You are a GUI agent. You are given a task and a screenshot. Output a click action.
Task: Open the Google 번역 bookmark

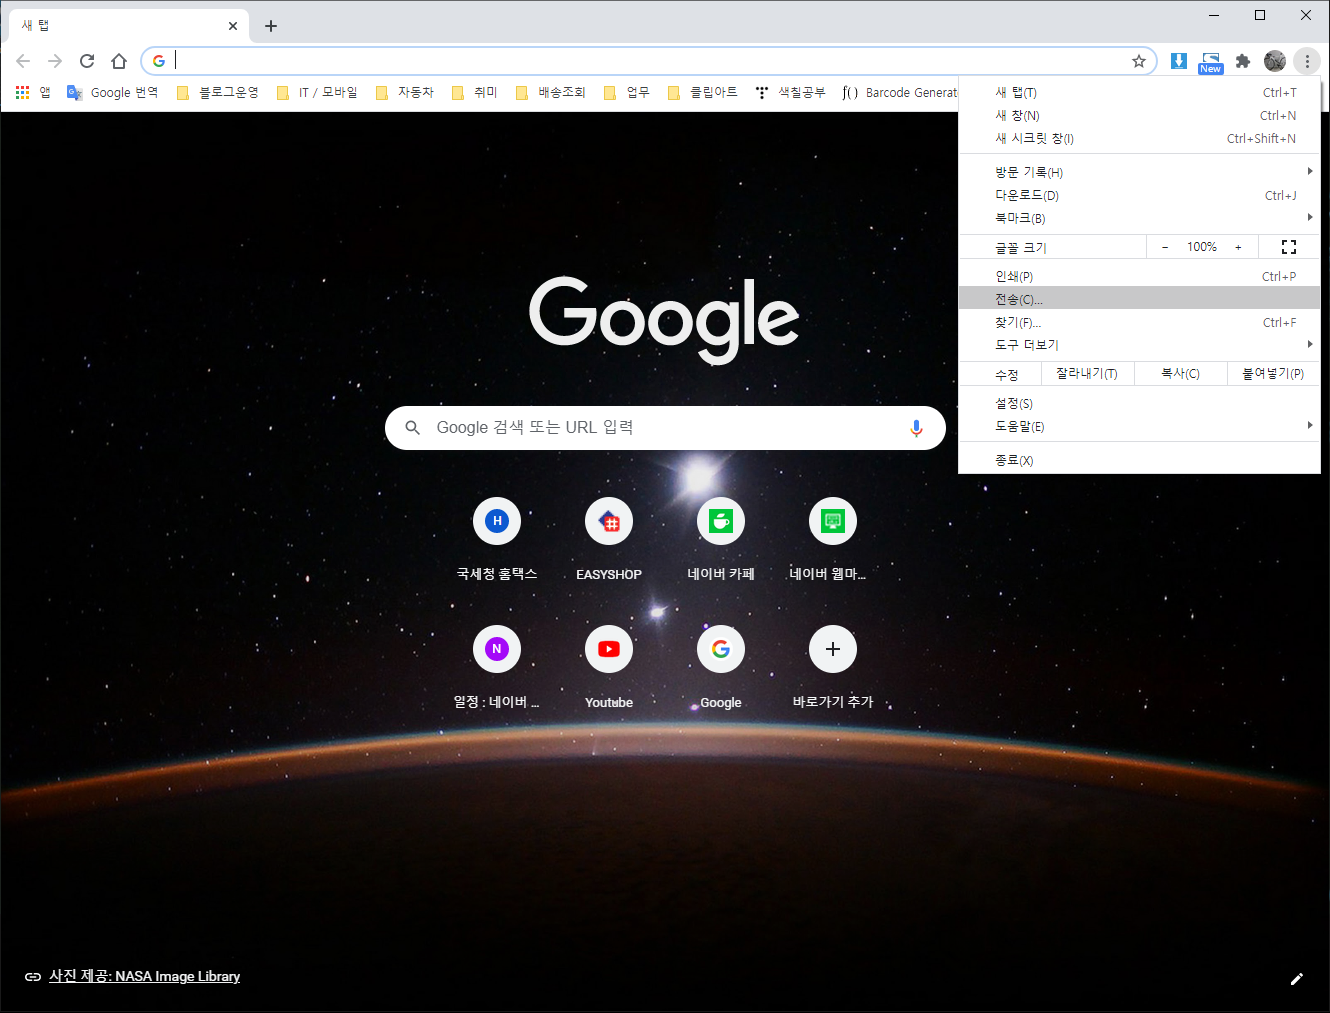(113, 92)
